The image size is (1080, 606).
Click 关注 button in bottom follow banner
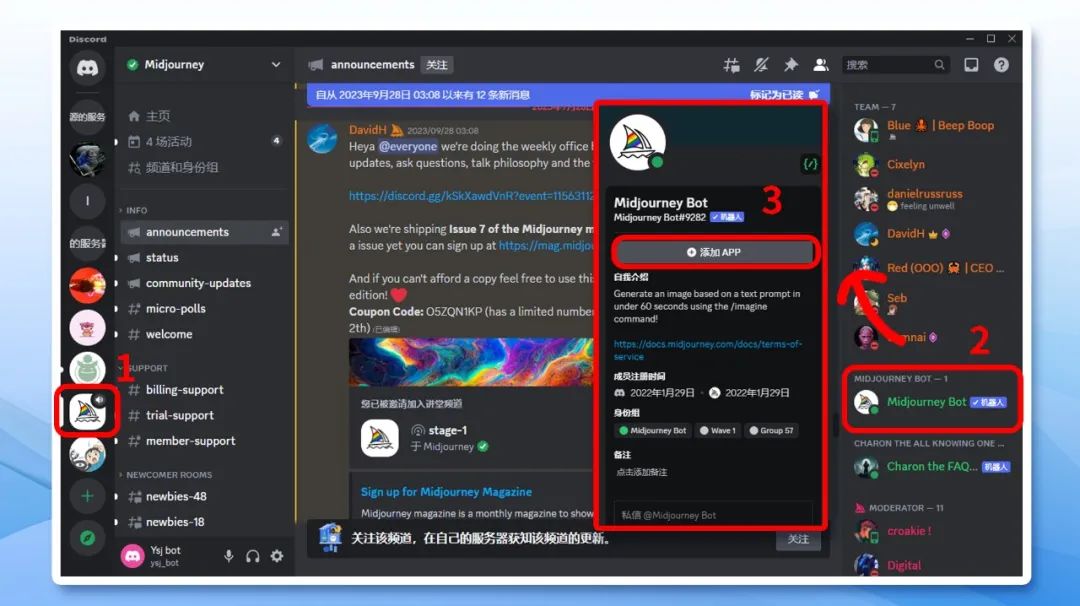[x=798, y=539]
